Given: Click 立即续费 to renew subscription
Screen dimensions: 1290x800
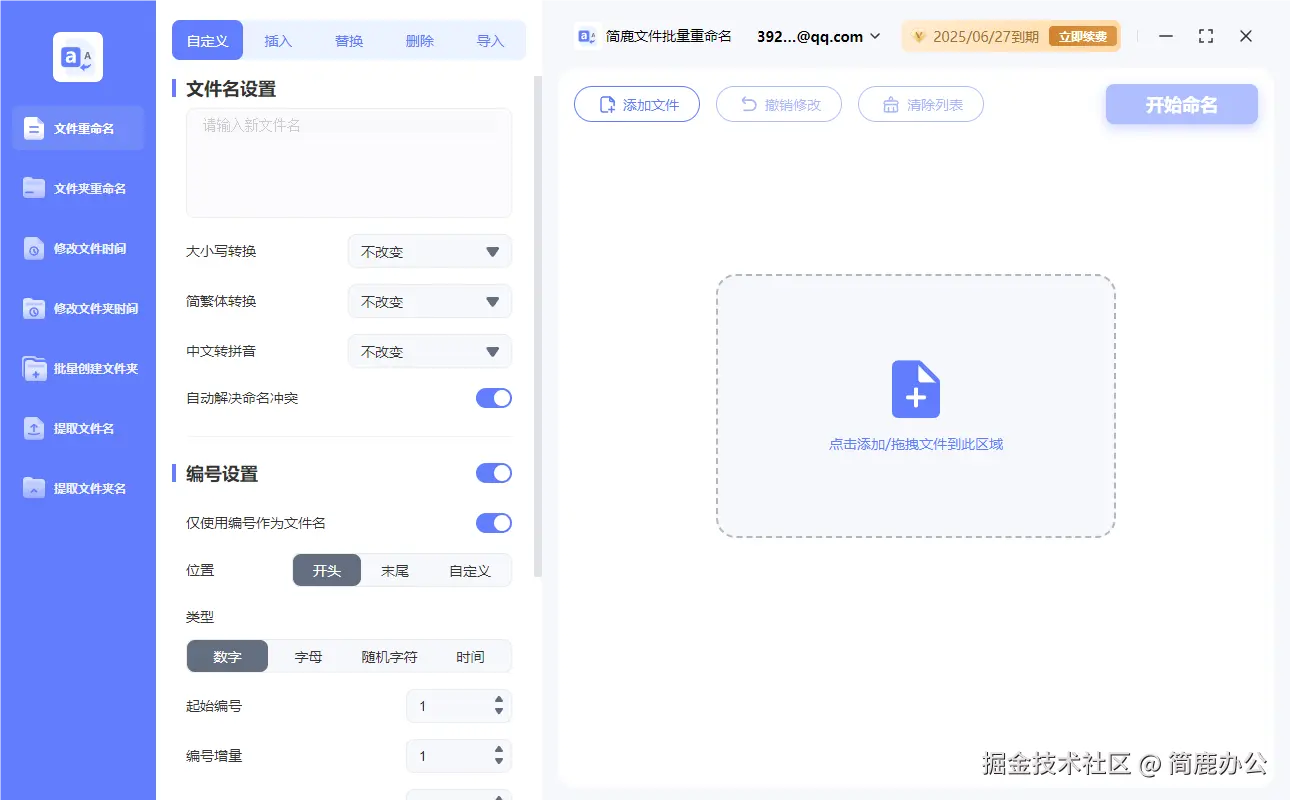Looking at the screenshot, I should click(x=1083, y=35).
